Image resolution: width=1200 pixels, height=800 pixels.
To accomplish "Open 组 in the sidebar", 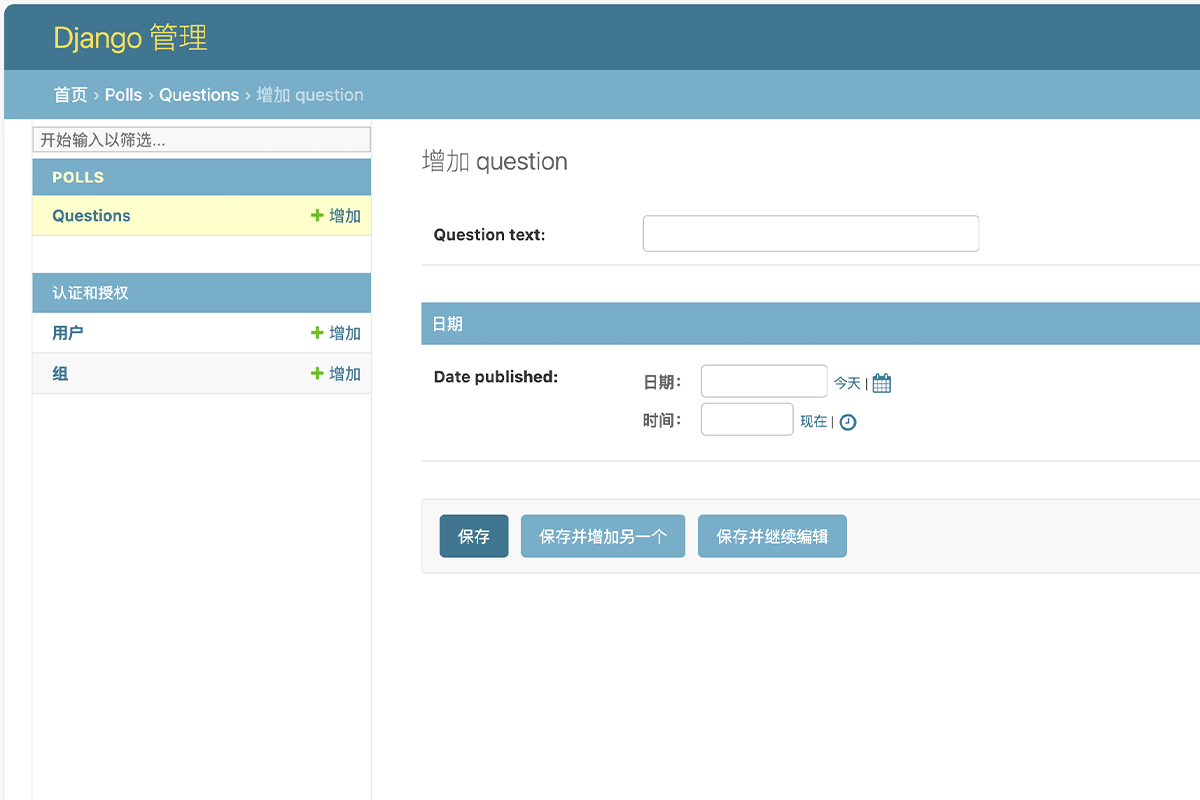I will click(x=60, y=373).
